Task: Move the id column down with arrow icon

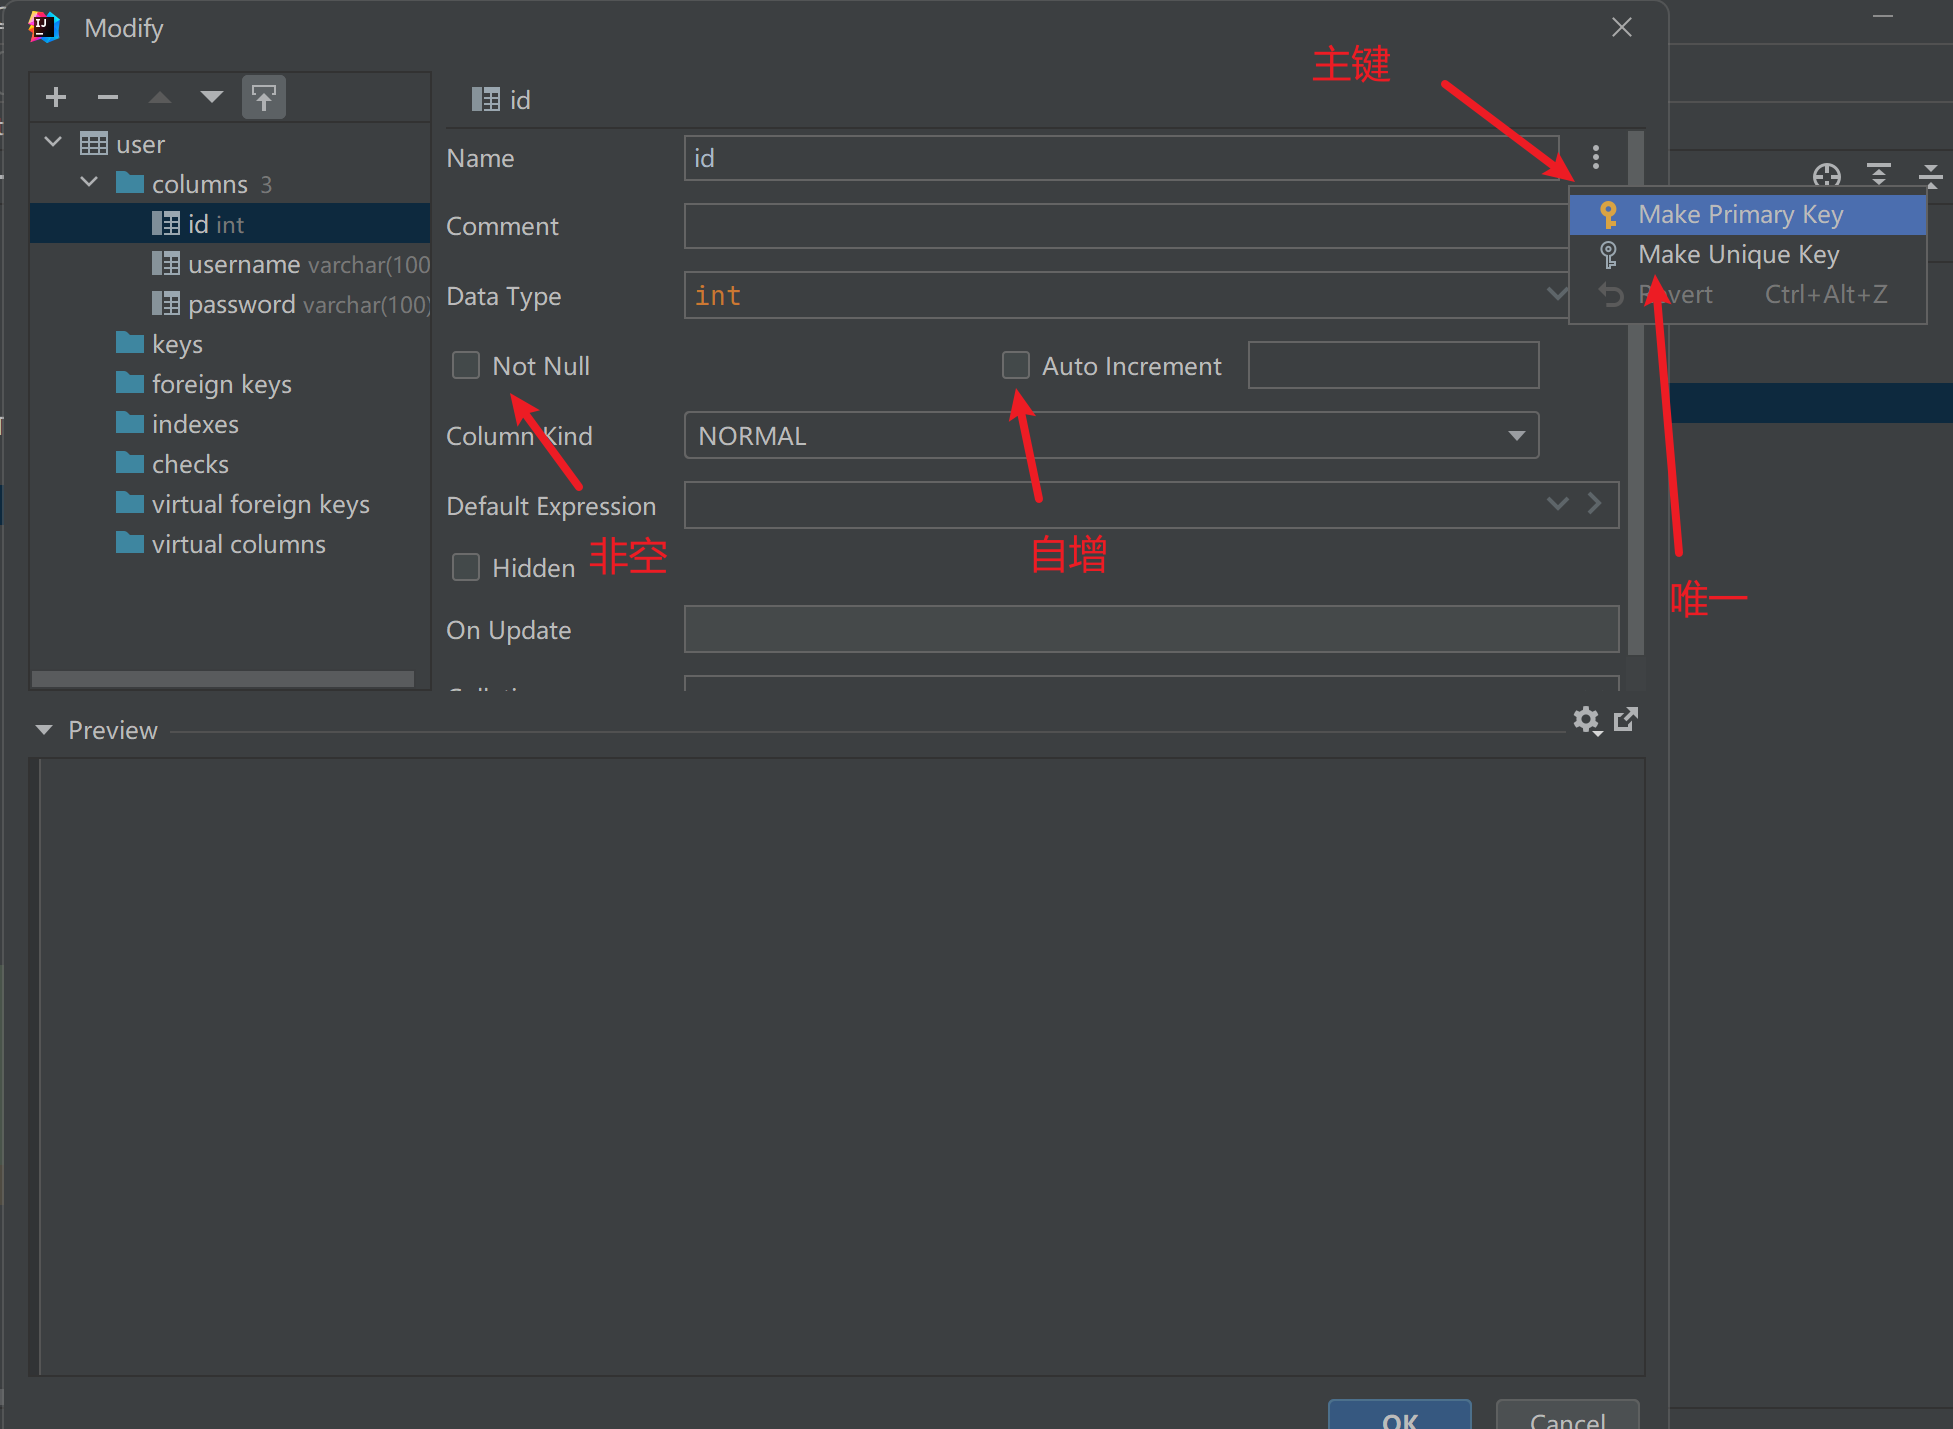Action: (x=211, y=97)
